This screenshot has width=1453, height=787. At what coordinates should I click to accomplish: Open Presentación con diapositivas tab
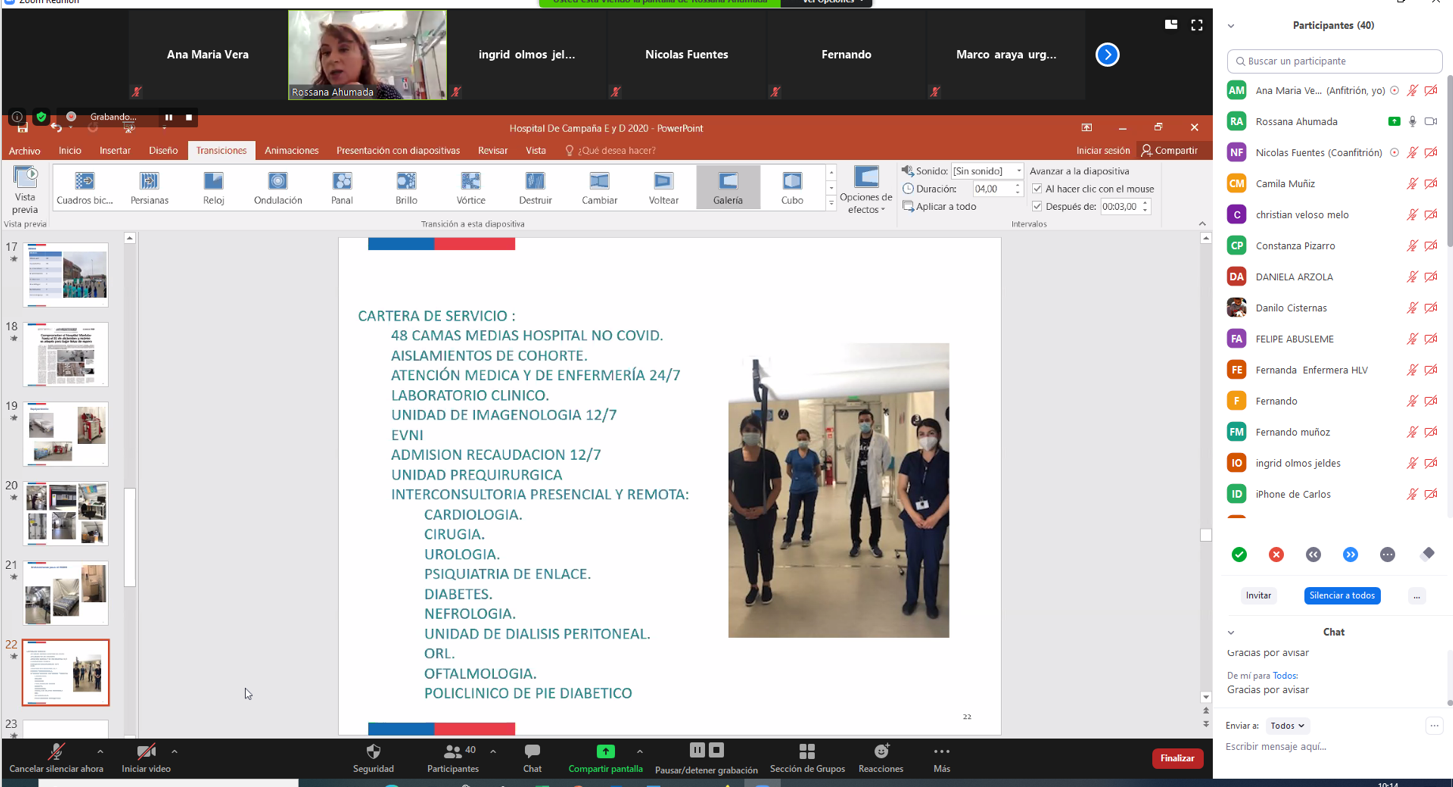(398, 151)
